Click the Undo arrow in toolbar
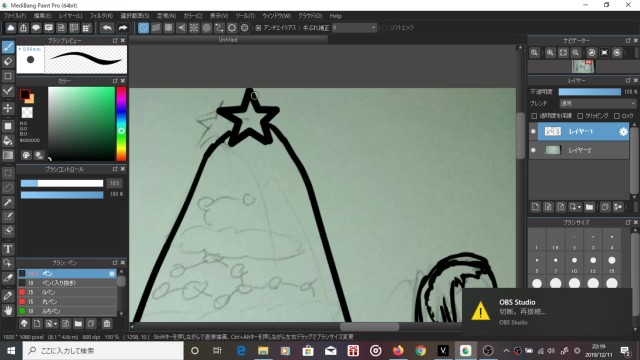 tap(107, 28)
